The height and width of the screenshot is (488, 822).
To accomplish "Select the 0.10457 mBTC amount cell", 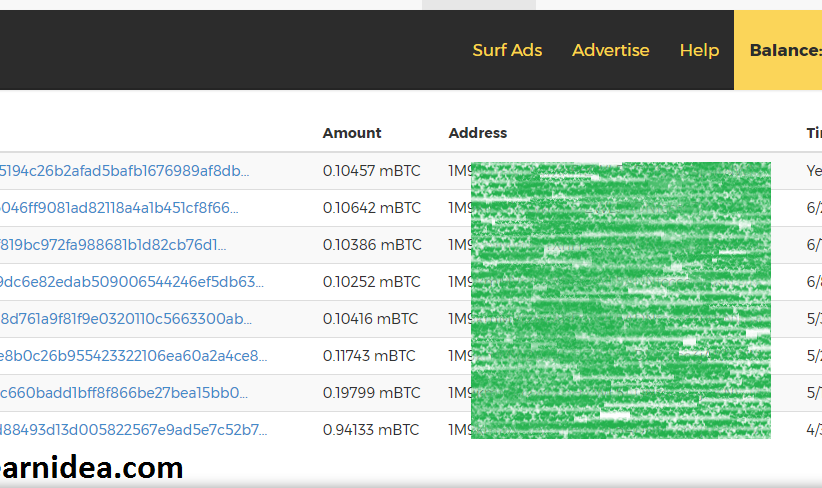I will pos(372,171).
